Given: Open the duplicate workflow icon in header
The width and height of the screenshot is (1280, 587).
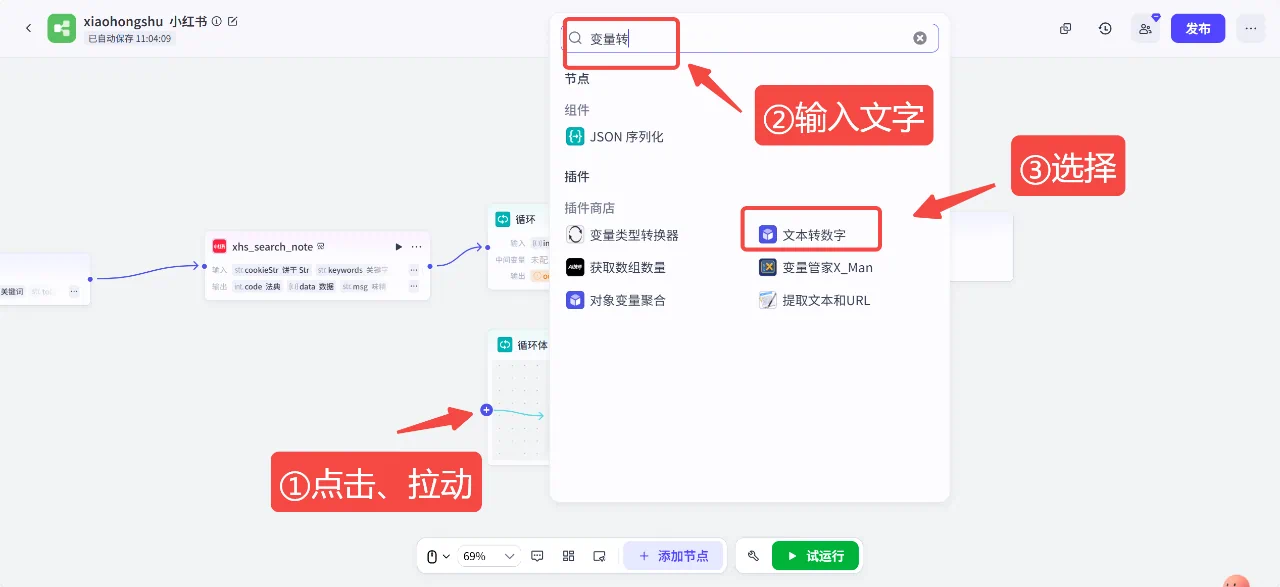Looking at the screenshot, I should (x=1066, y=29).
